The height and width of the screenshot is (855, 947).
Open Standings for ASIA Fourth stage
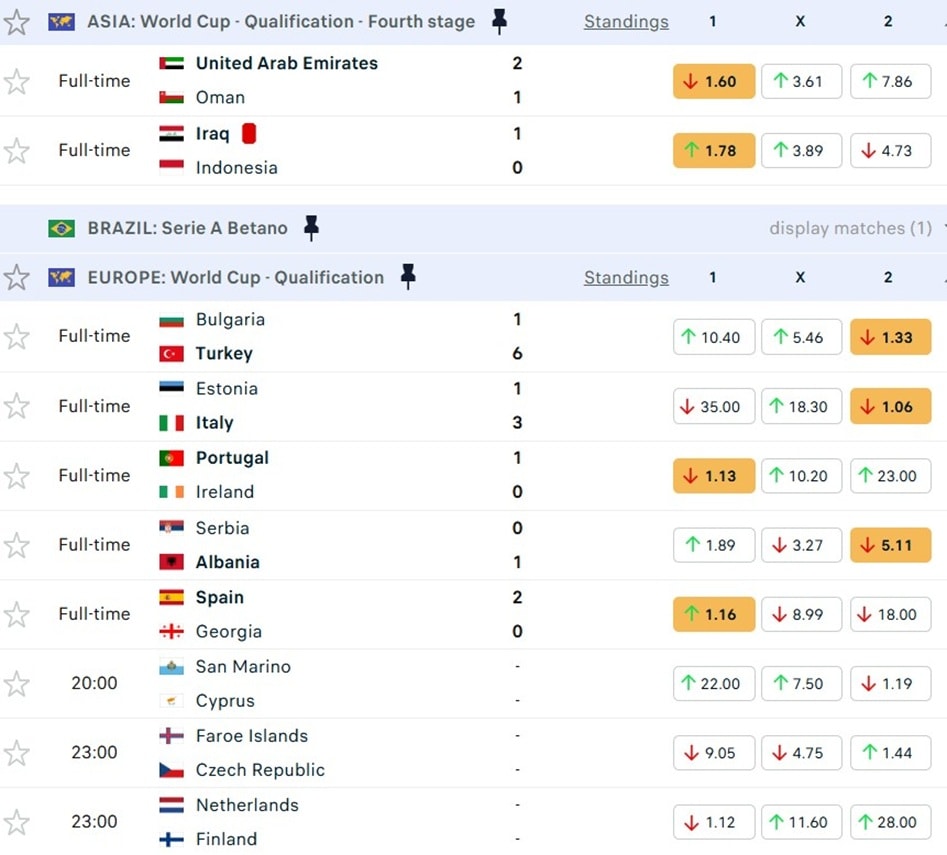(626, 21)
